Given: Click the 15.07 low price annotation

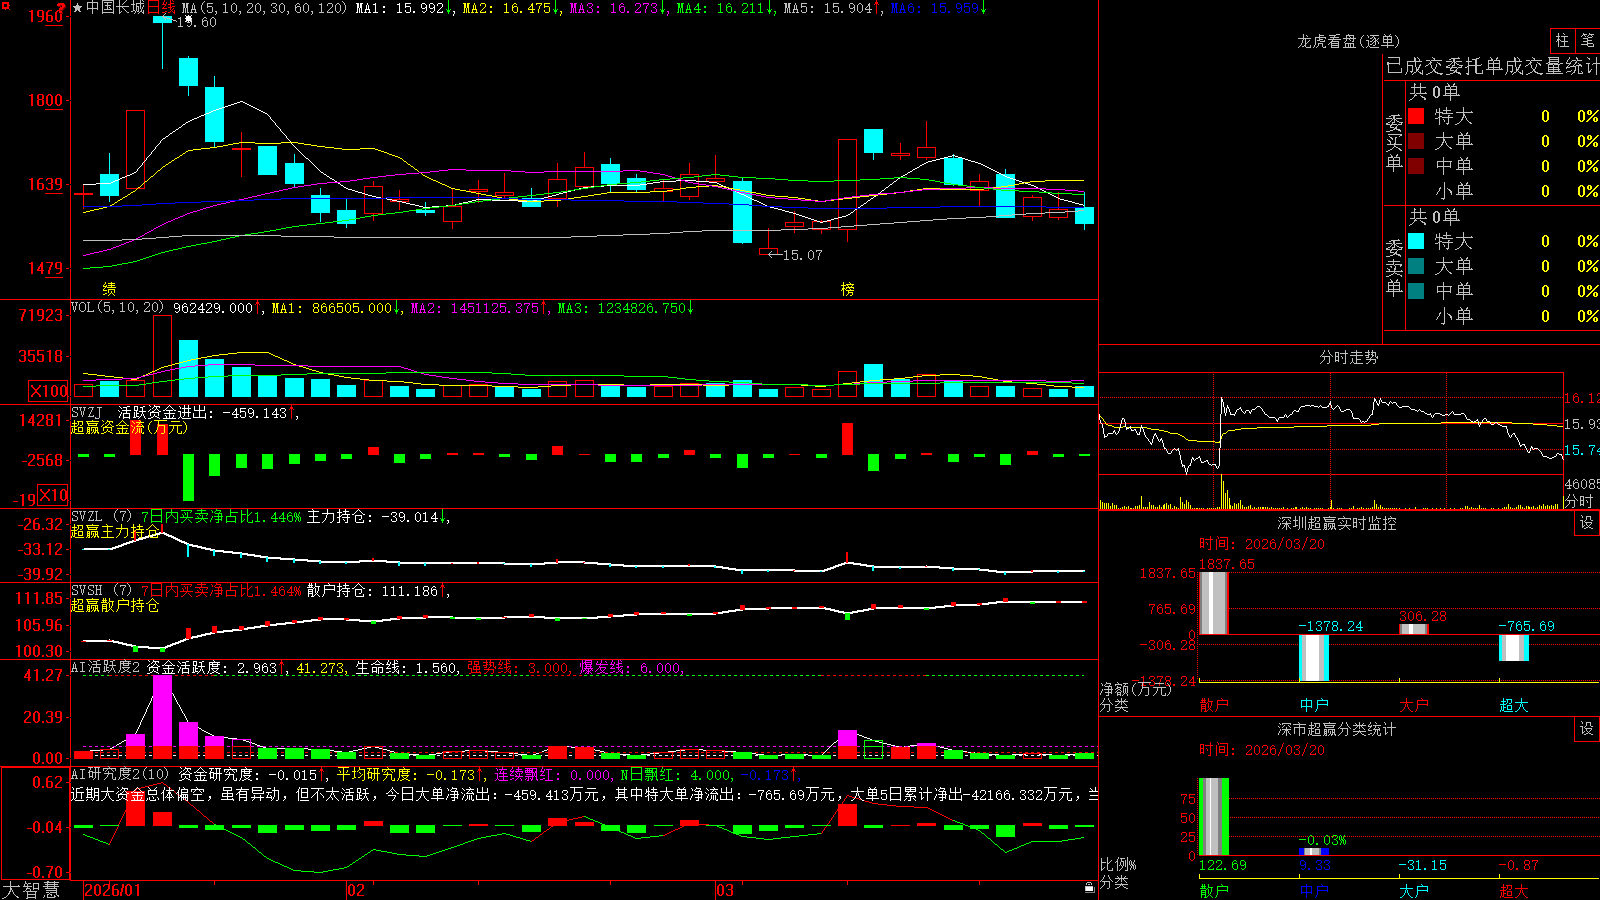Looking at the screenshot, I should pyautogui.click(x=803, y=255).
